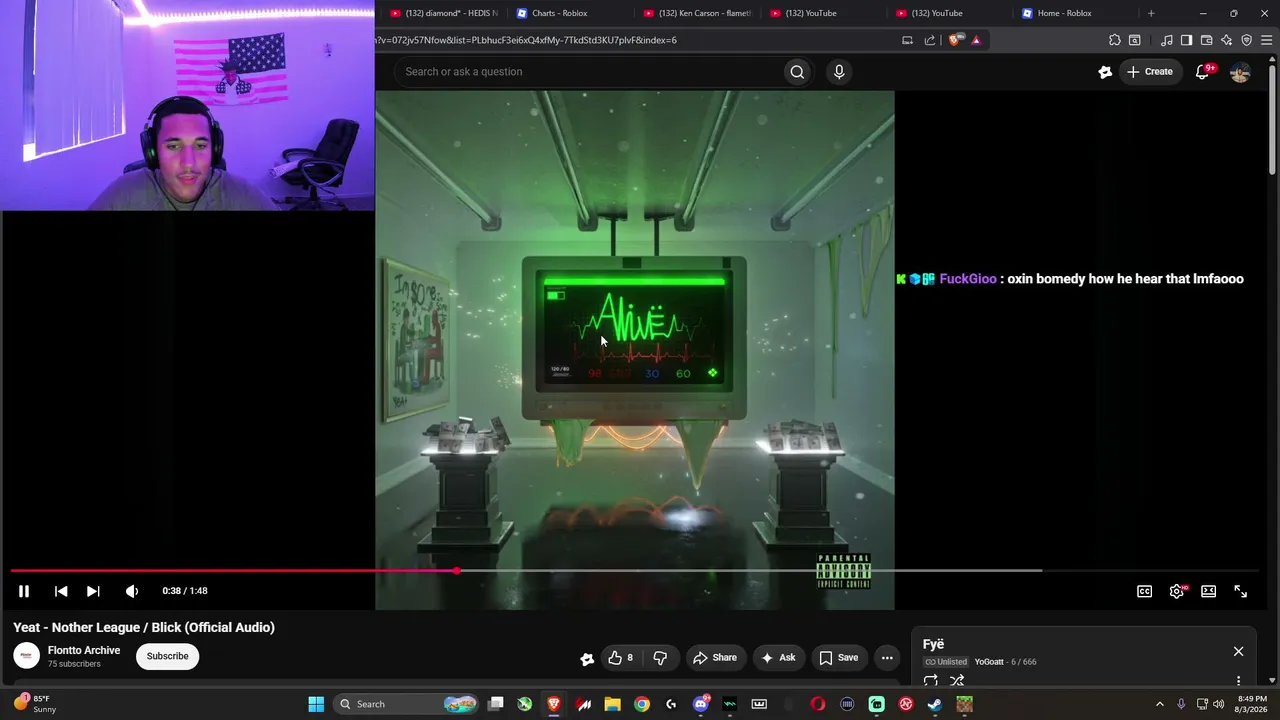Close the Fyë playlist panel
Image resolution: width=1280 pixels, height=720 pixels.
tap(1238, 651)
